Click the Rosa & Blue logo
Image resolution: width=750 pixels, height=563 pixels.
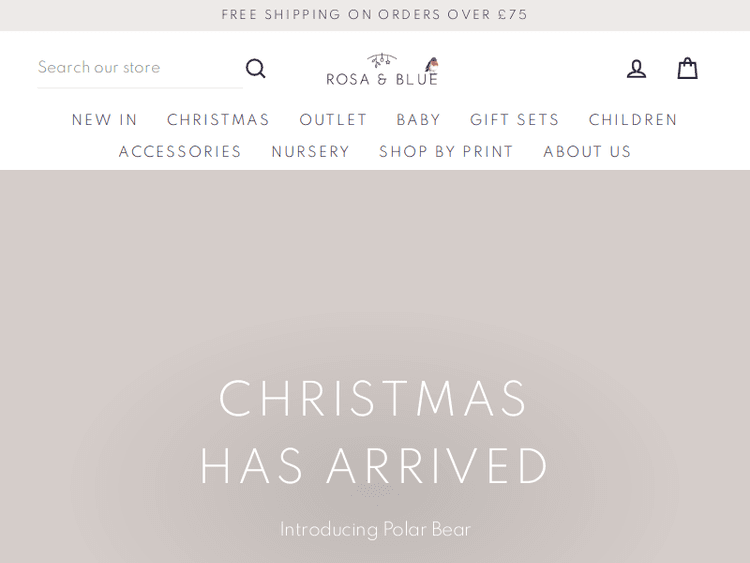tap(382, 70)
